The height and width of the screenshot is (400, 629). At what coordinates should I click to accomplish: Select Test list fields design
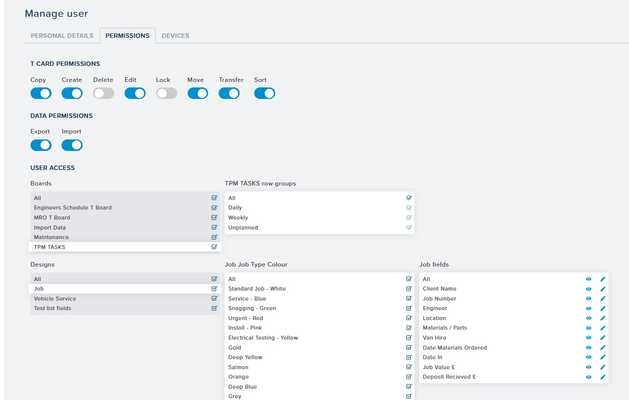[x=53, y=308]
